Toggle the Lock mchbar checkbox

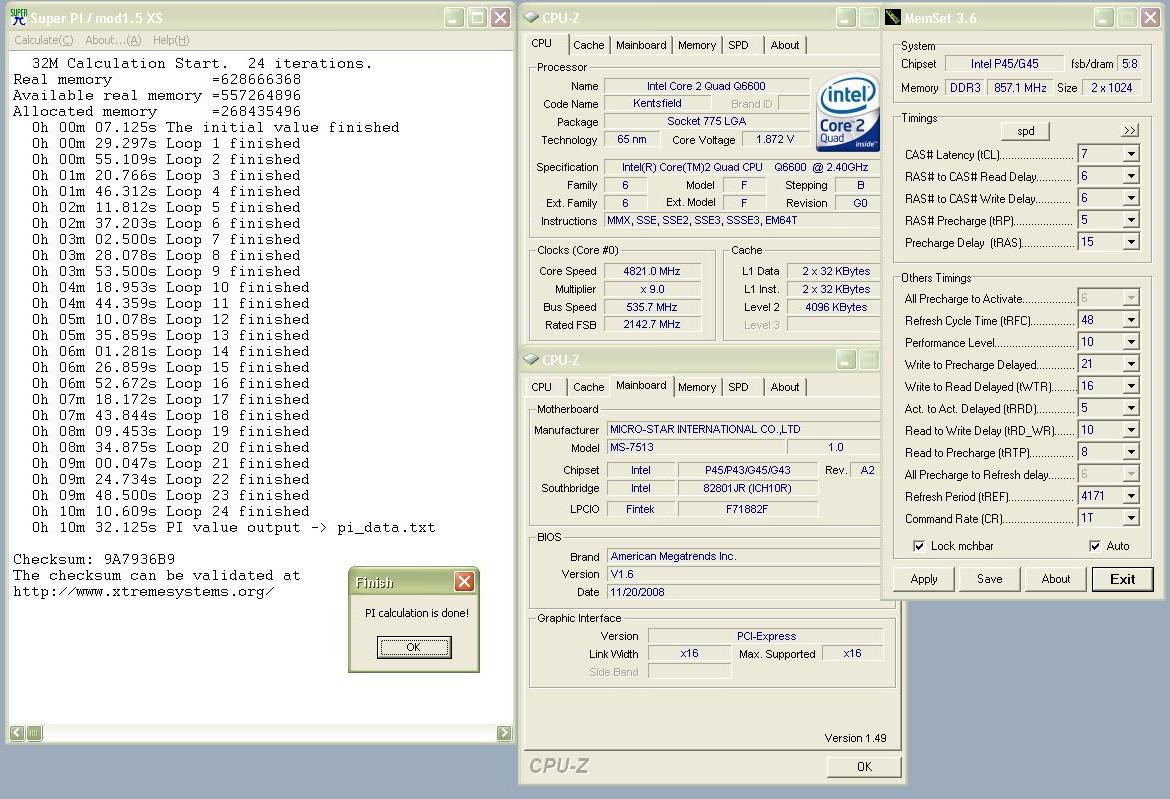point(919,546)
